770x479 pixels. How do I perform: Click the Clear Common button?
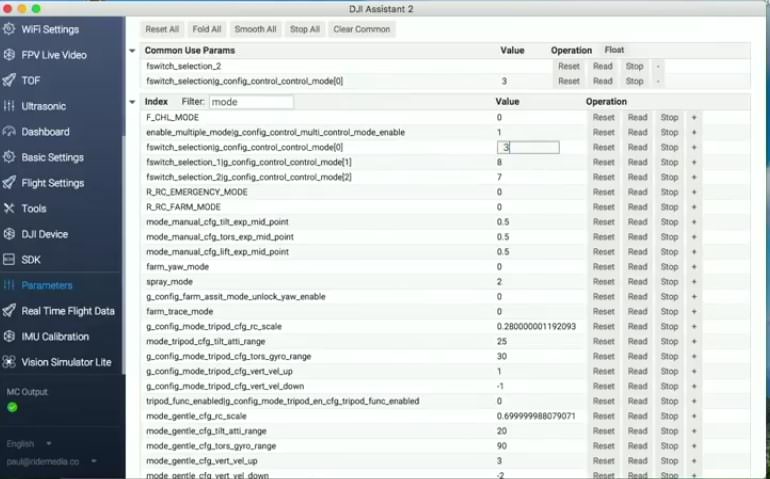tap(361, 29)
